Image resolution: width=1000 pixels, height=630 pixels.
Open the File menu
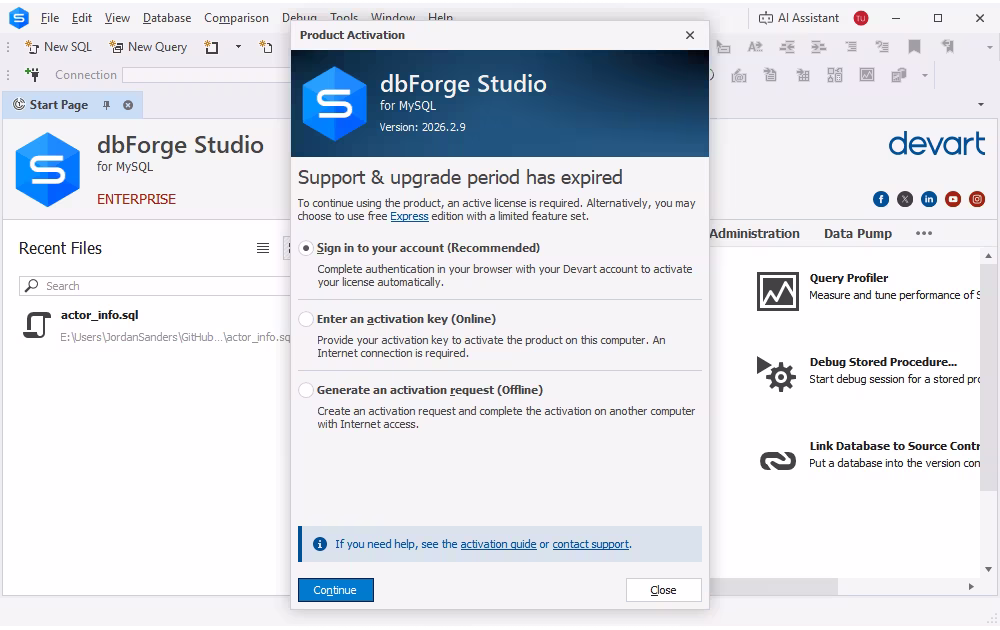[x=50, y=18]
